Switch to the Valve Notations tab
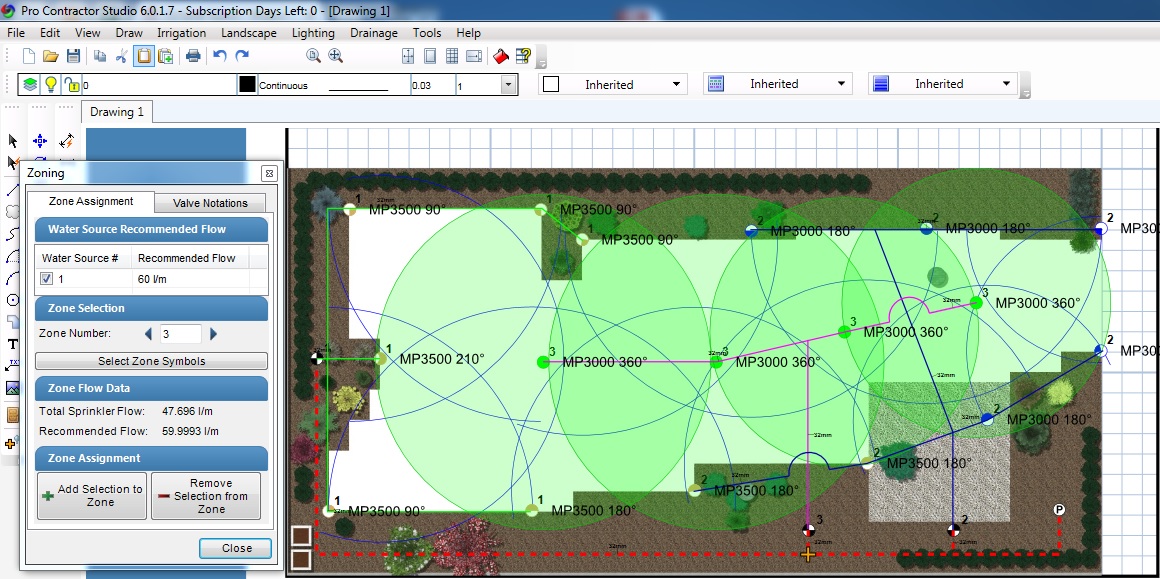Viewport: 1160px width, 579px height. pos(210,203)
